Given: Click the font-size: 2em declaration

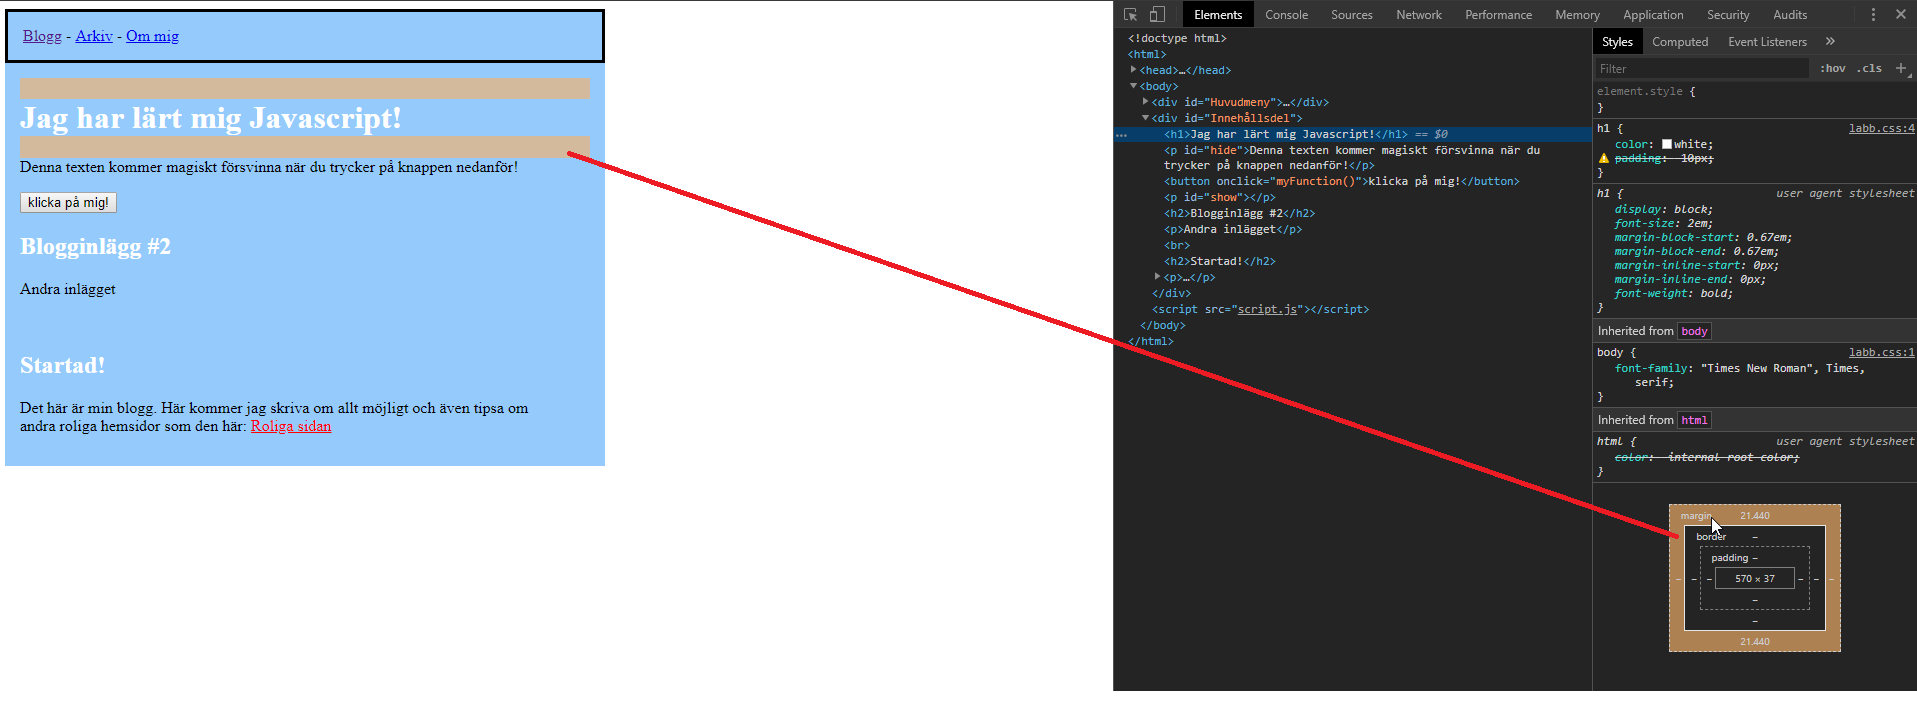Looking at the screenshot, I should coord(1663,223).
